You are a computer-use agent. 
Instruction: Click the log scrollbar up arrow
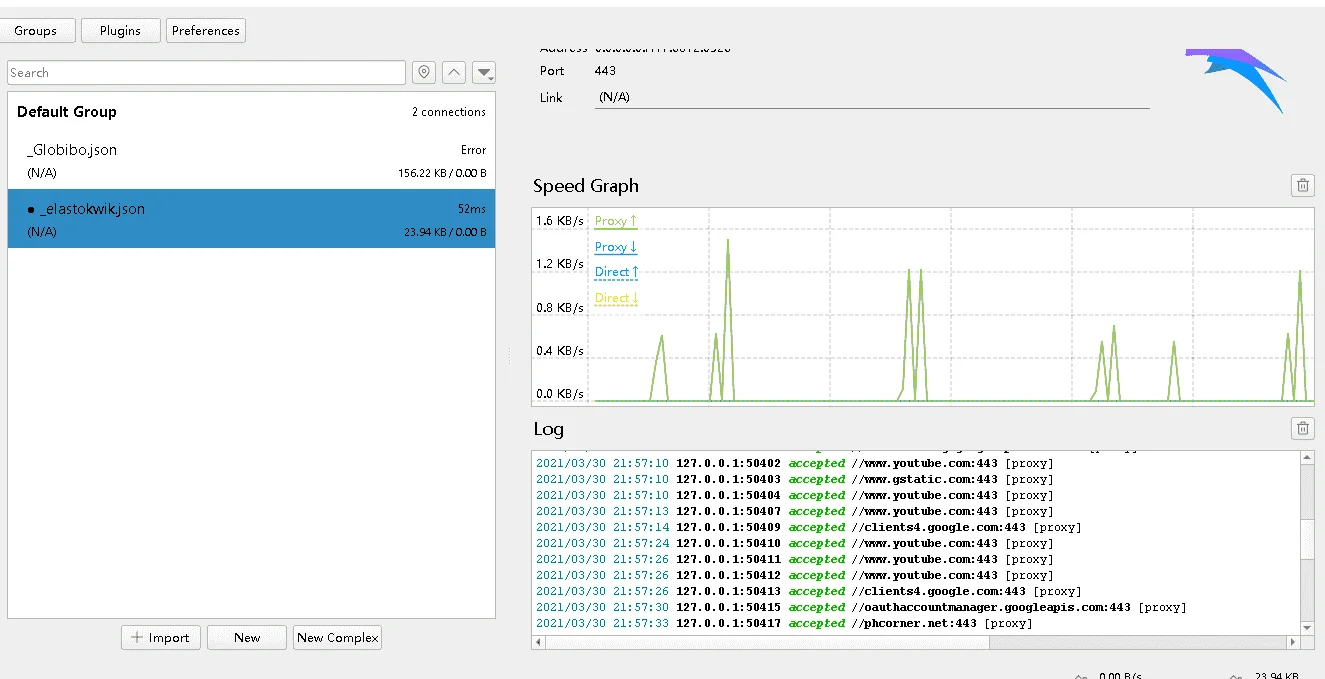click(x=1307, y=458)
